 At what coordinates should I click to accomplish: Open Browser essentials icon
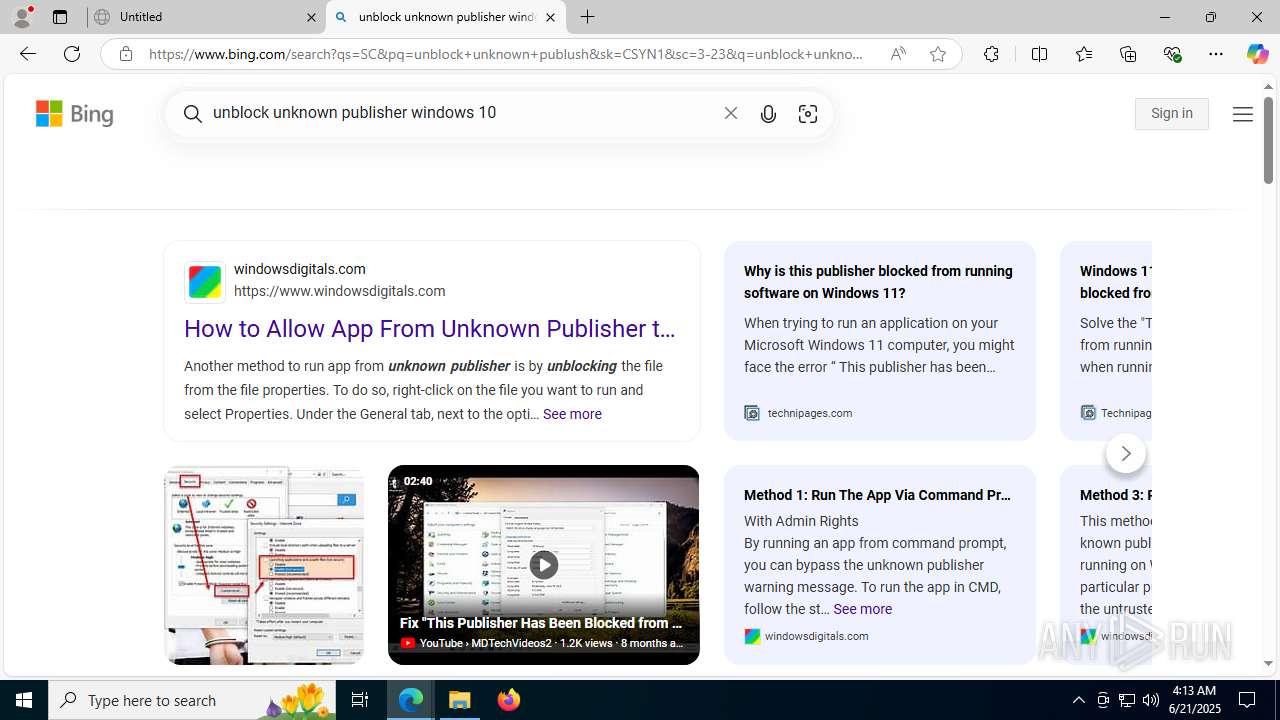(1172, 54)
